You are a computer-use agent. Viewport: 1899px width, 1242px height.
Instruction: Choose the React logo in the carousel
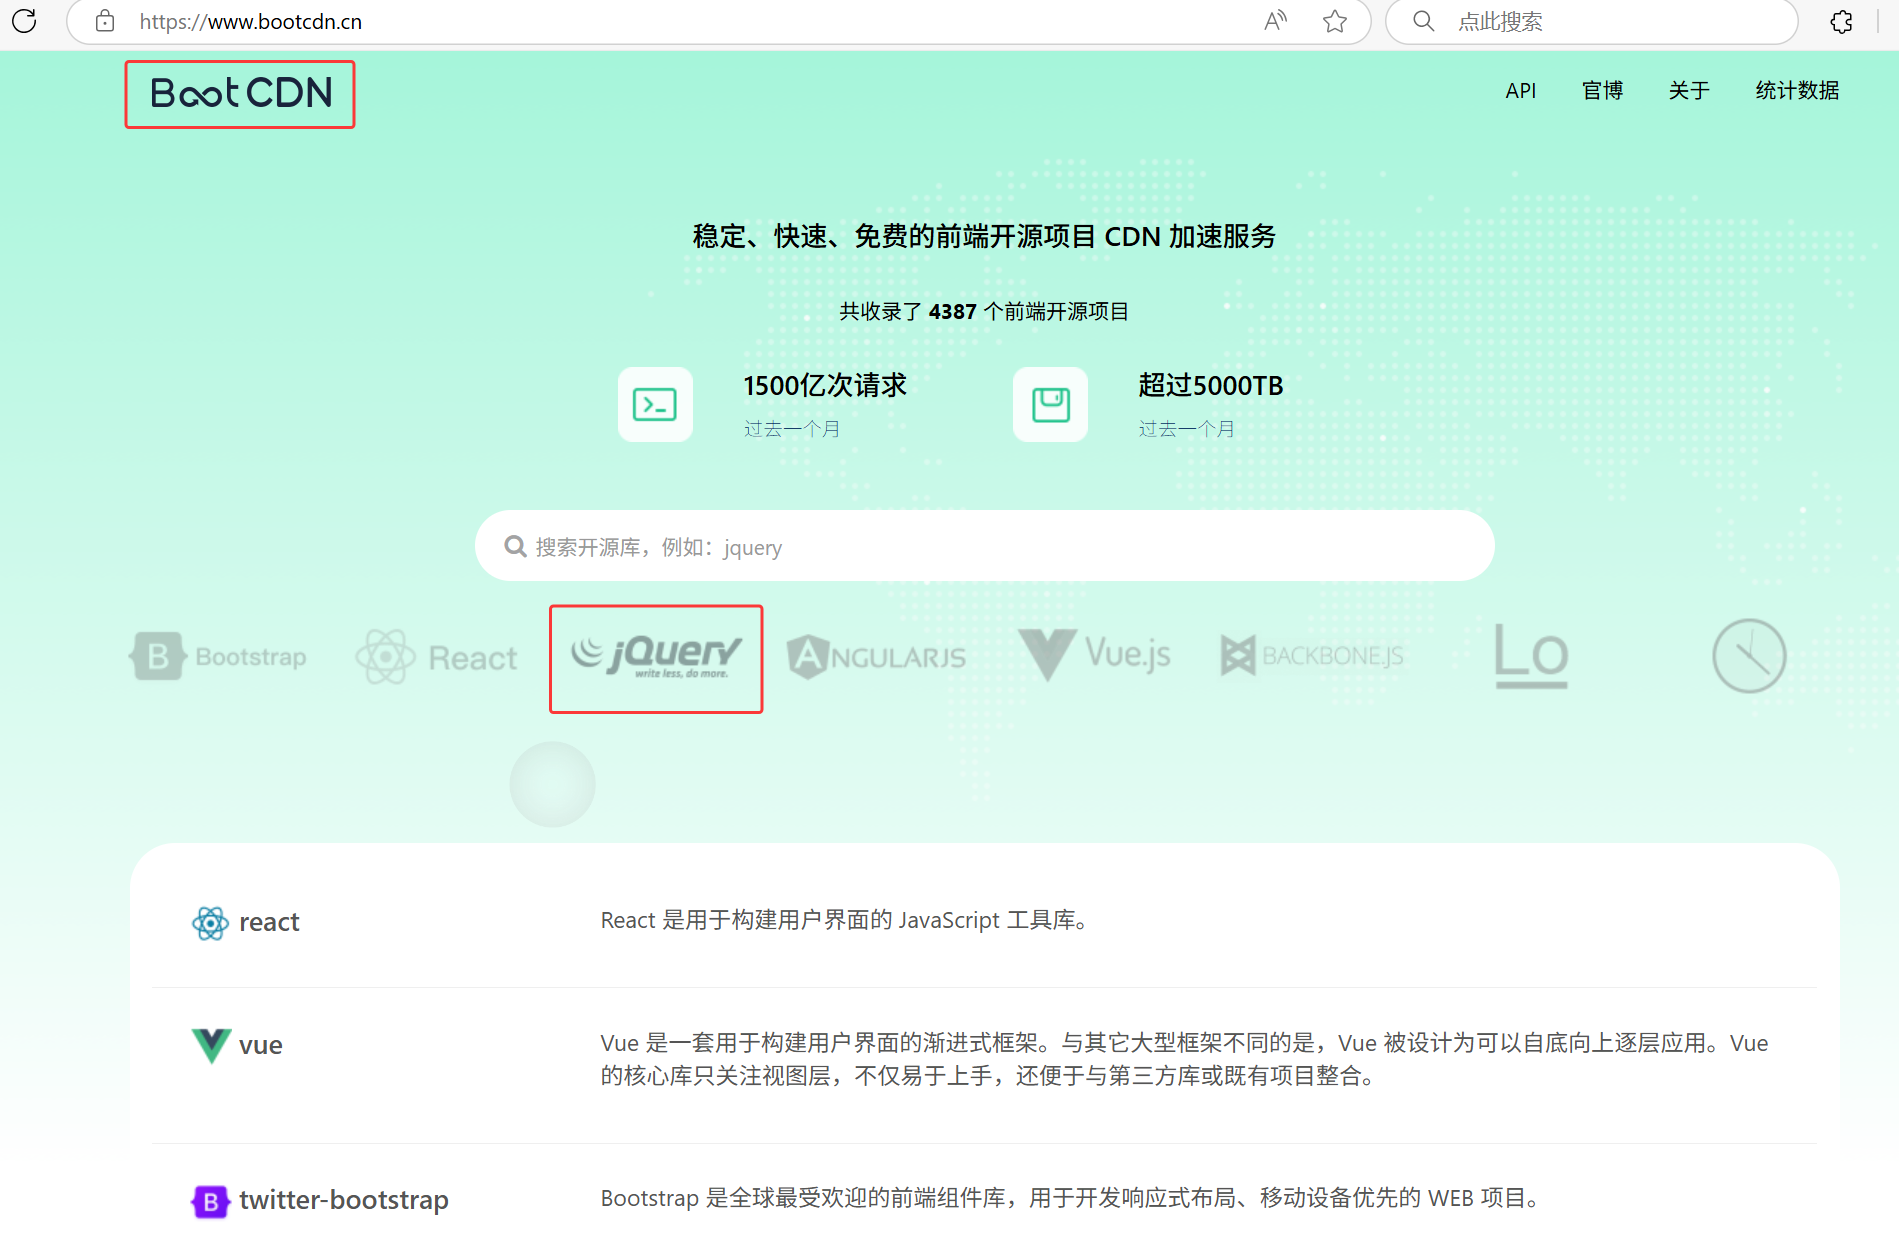pyautogui.click(x=436, y=657)
